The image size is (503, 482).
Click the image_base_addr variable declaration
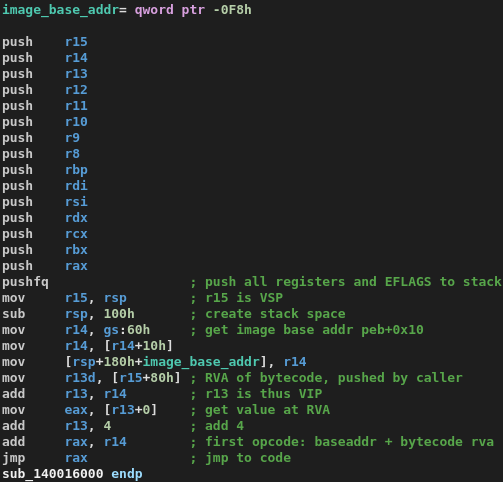pyautogui.click(x=127, y=10)
